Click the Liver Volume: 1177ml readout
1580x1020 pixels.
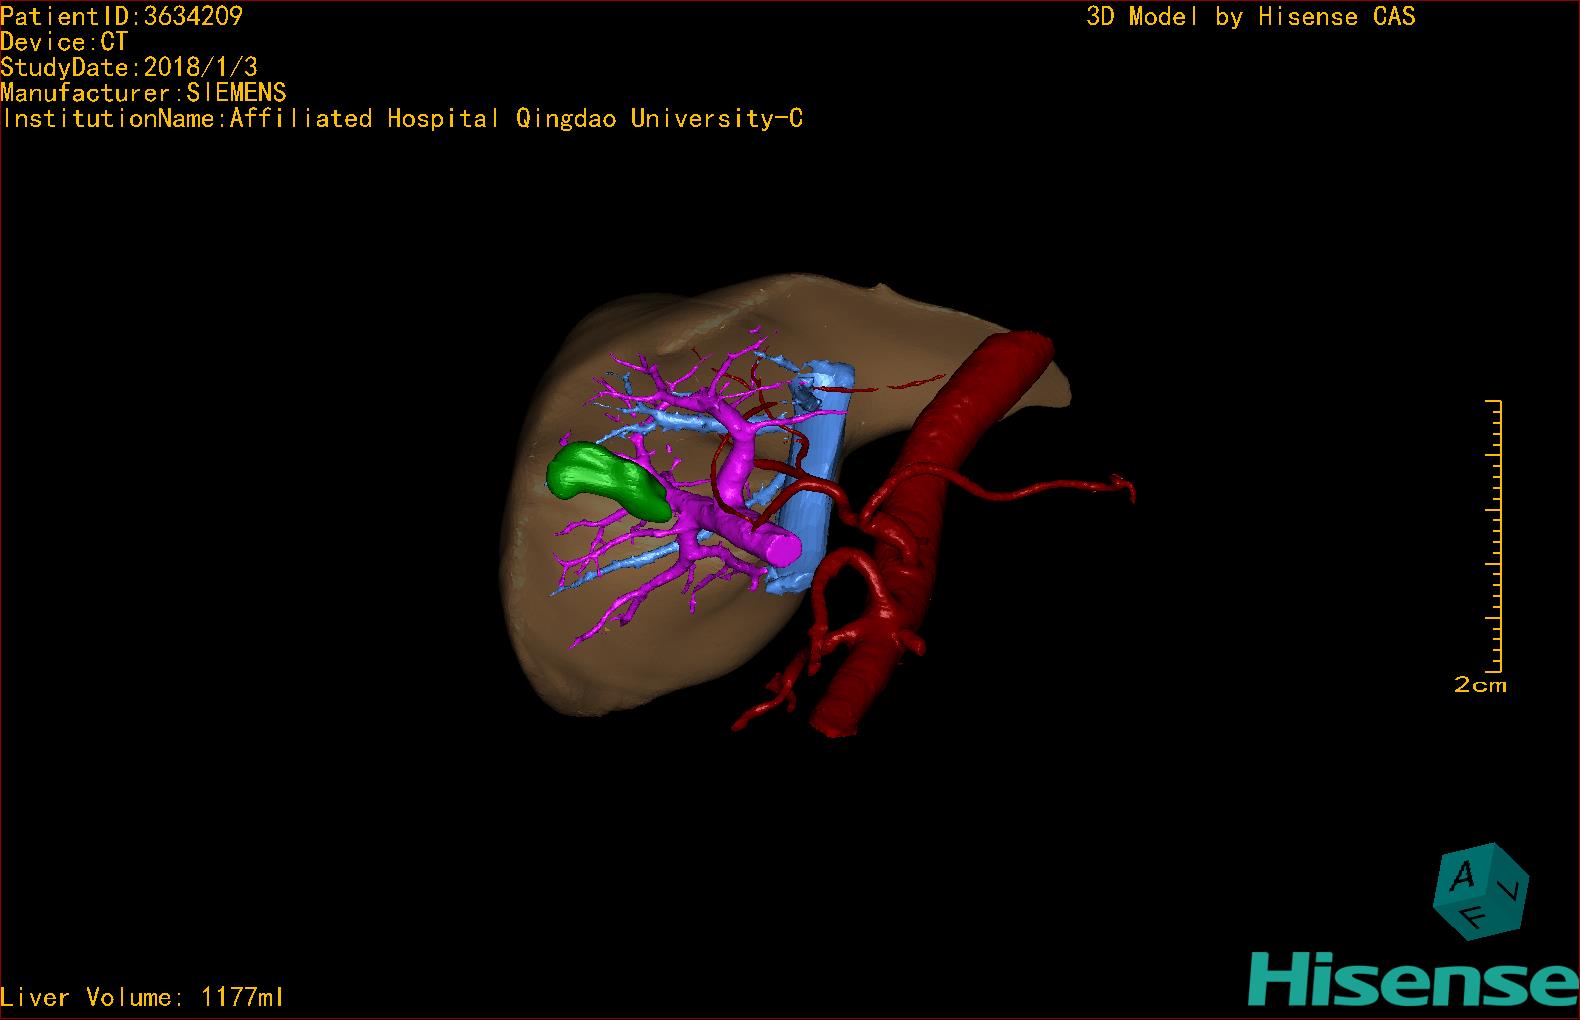tap(142, 997)
